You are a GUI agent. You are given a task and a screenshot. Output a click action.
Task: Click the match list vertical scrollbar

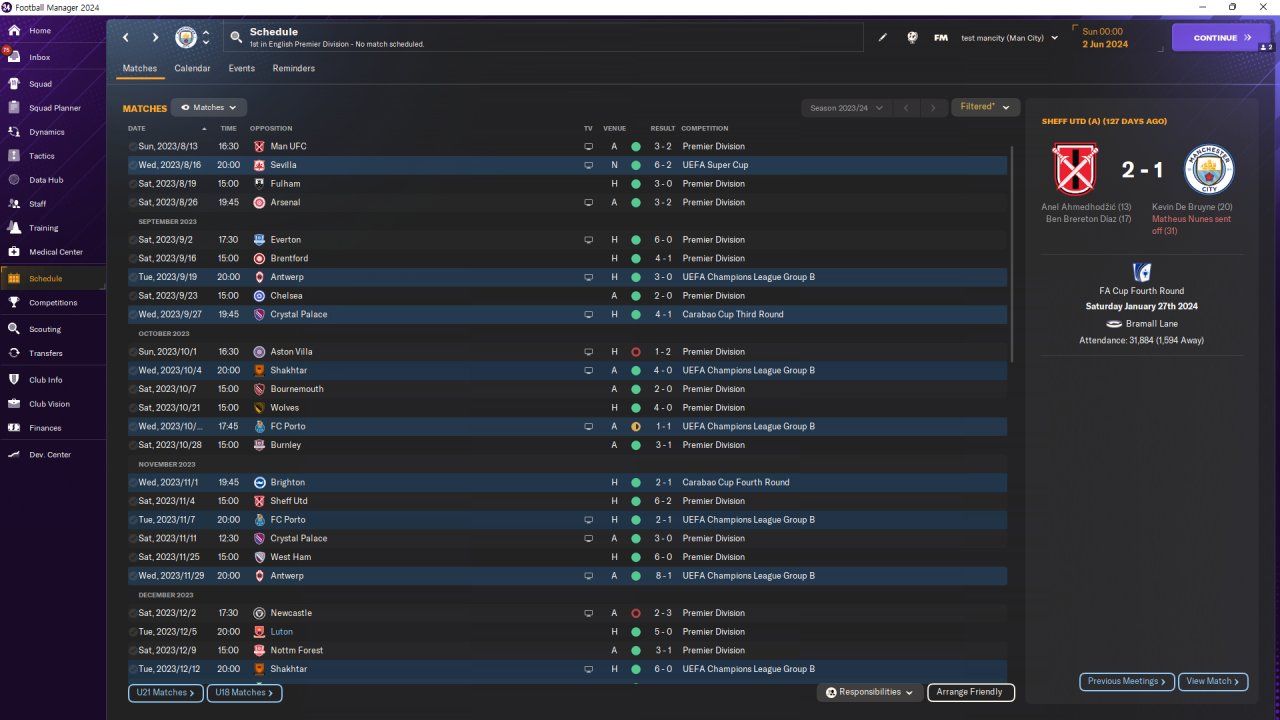[x=1012, y=255]
